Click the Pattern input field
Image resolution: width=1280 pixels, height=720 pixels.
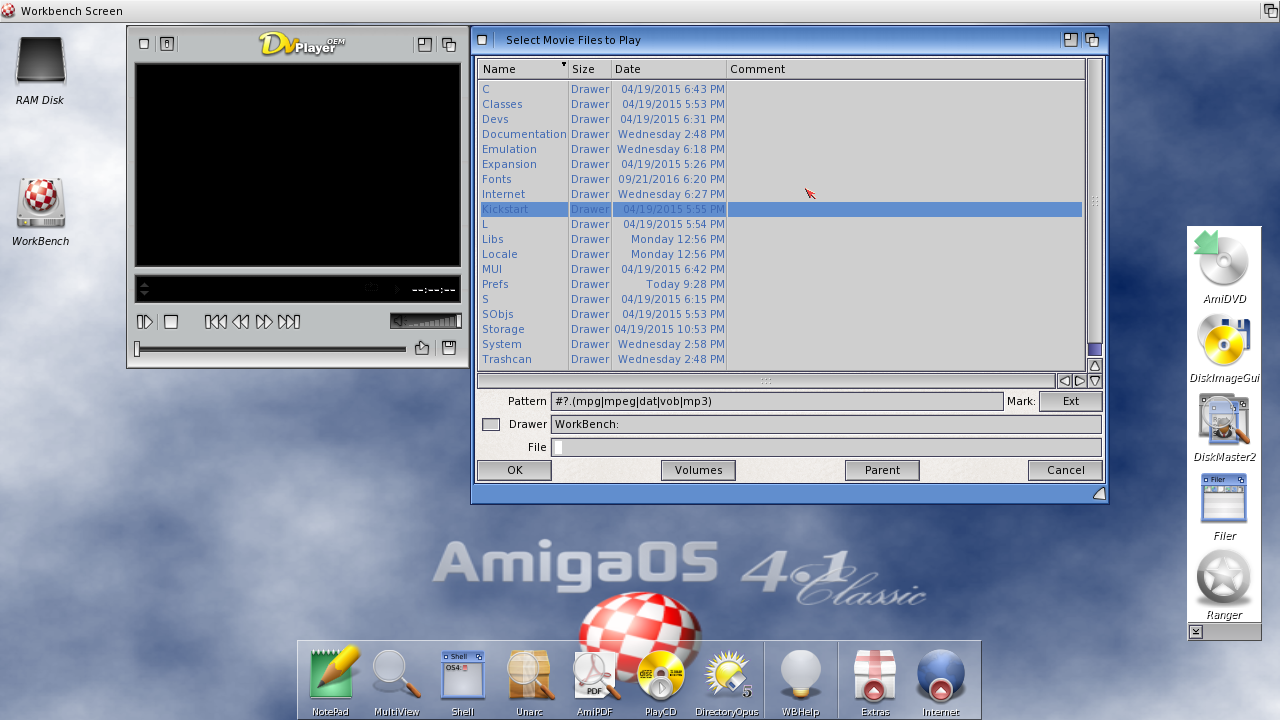777,401
